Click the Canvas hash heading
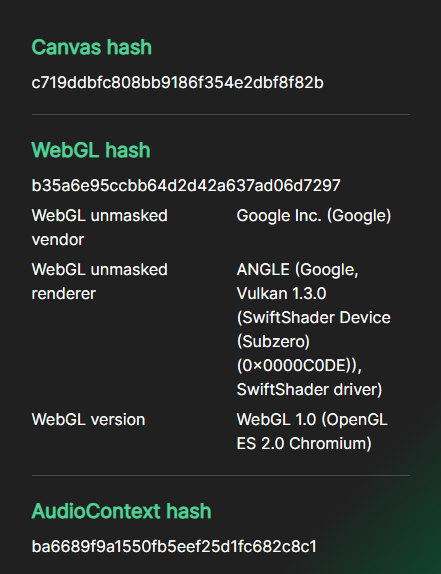441x574 pixels. click(91, 47)
